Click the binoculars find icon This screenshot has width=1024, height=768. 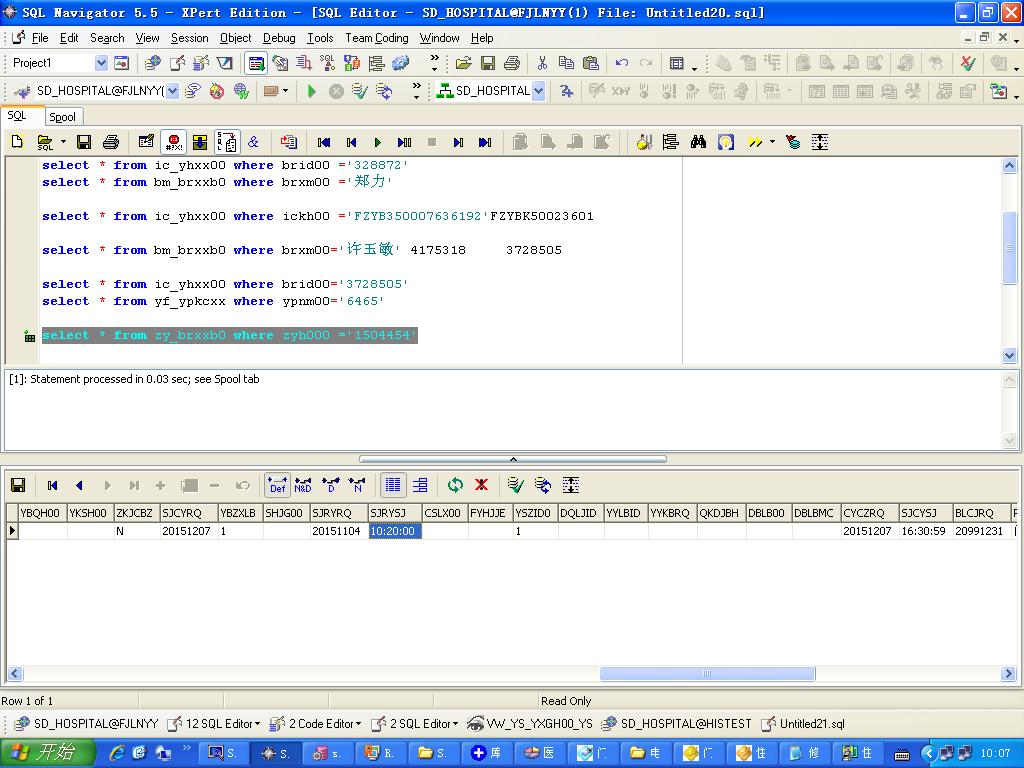pos(698,142)
